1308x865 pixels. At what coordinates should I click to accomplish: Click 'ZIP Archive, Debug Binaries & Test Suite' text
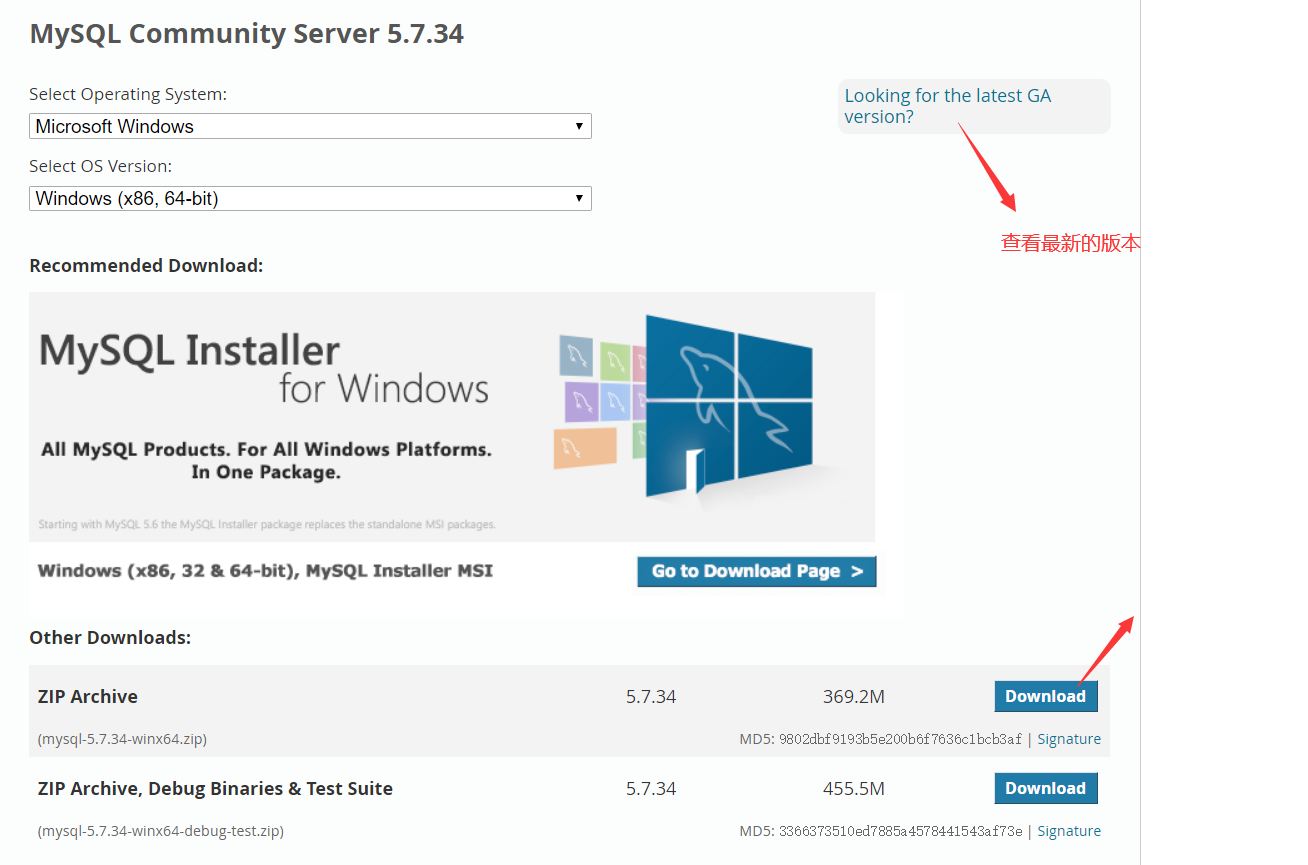pos(215,789)
